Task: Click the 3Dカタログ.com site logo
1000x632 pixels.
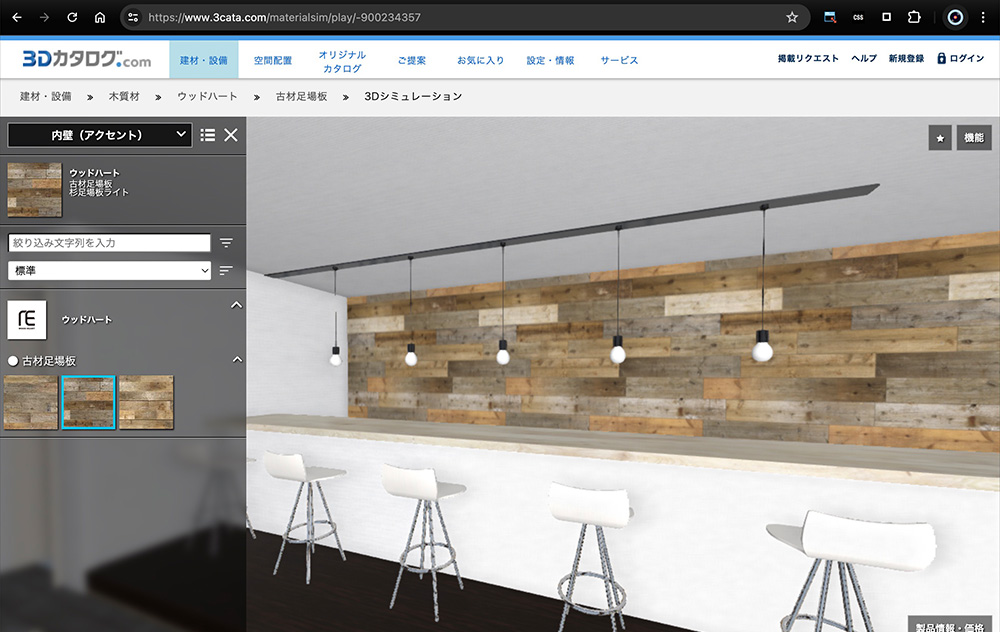Action: [x=87, y=60]
